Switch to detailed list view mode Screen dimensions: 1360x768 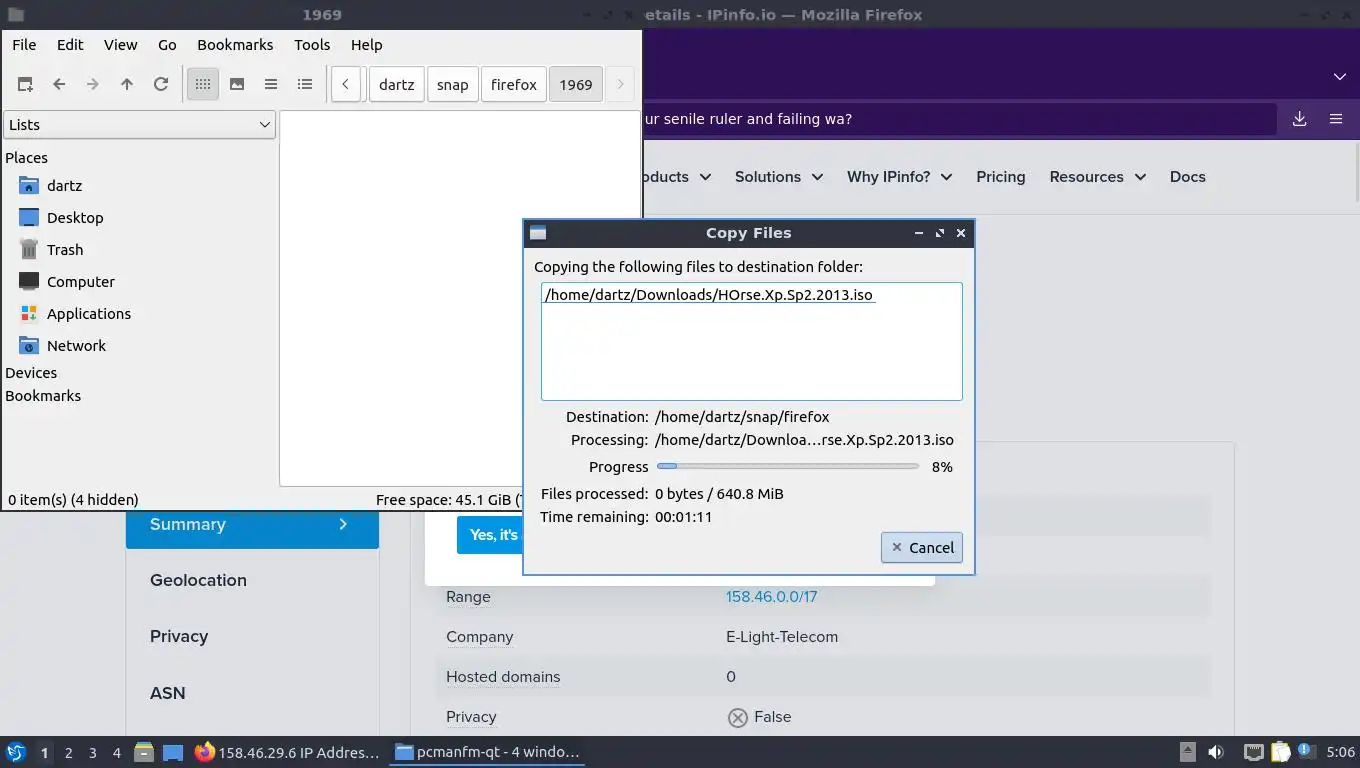point(305,85)
